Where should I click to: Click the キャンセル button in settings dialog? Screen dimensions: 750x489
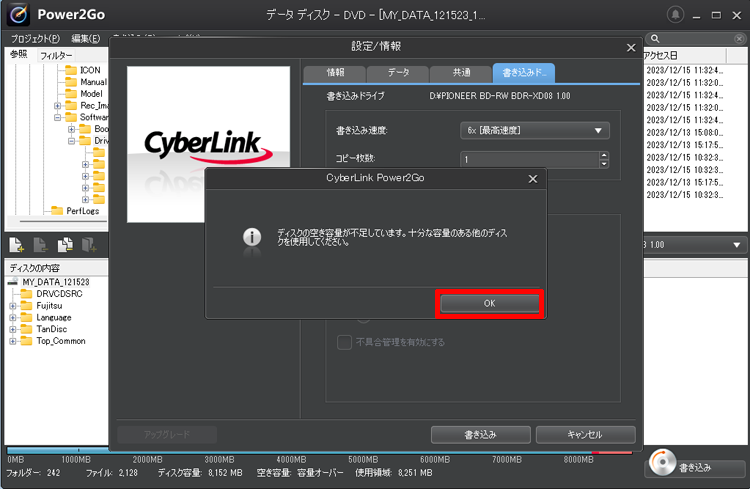pos(585,434)
